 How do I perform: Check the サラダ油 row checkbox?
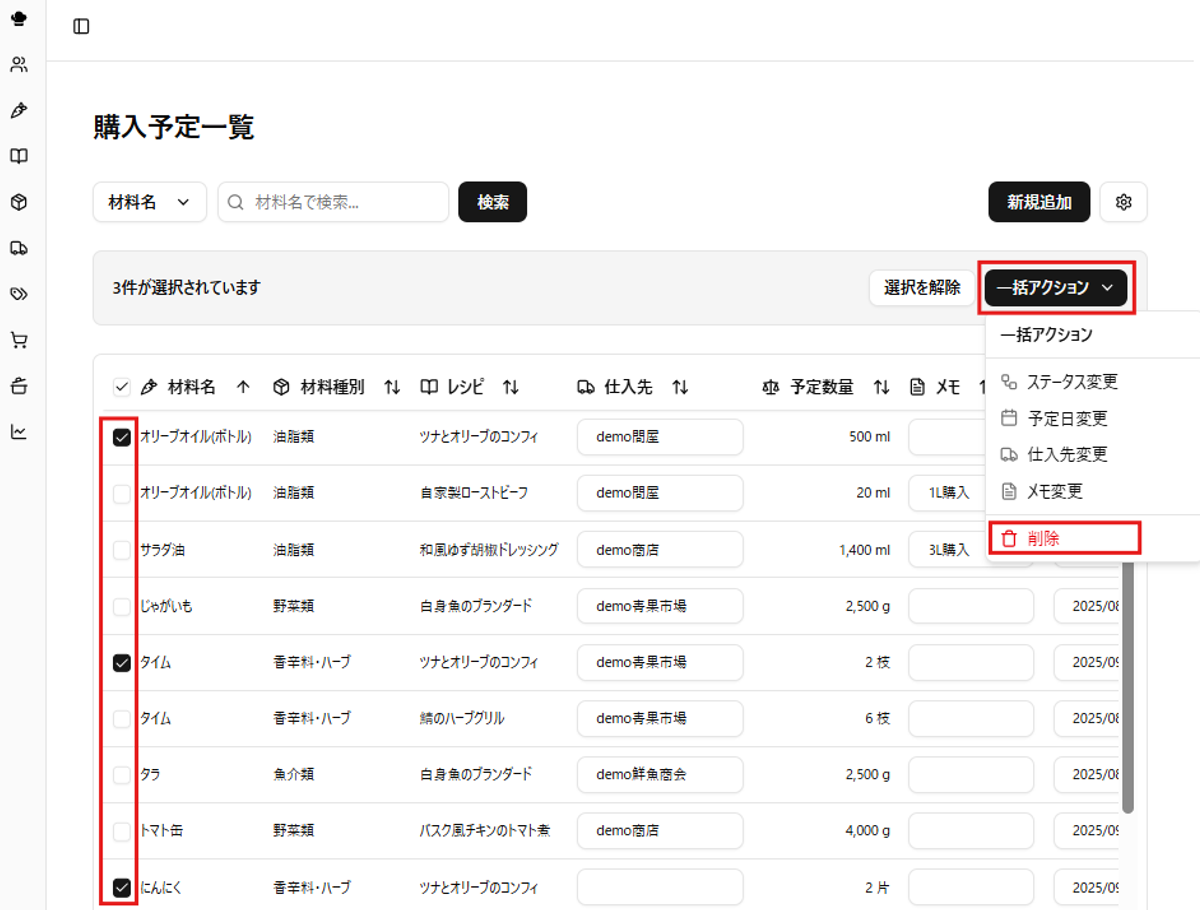[122, 550]
